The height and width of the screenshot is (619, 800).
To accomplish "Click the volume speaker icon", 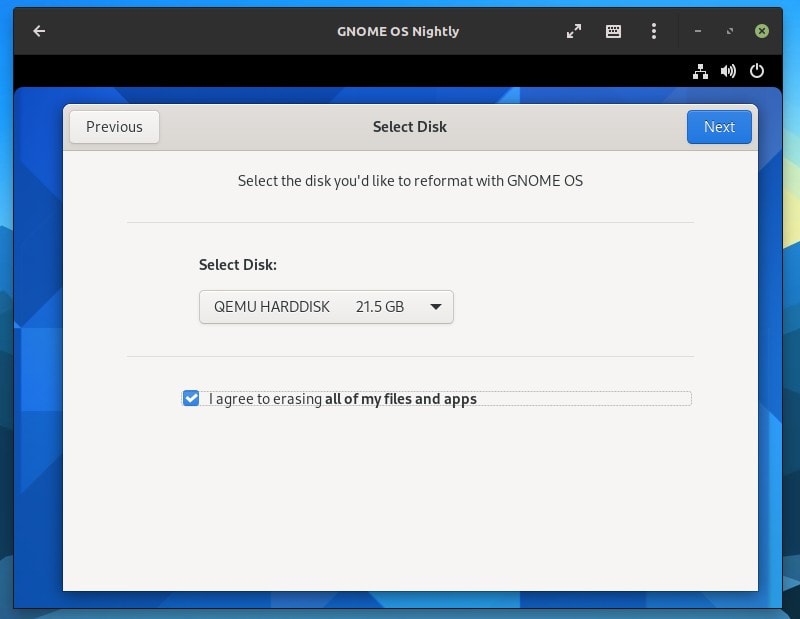I will coord(728,71).
